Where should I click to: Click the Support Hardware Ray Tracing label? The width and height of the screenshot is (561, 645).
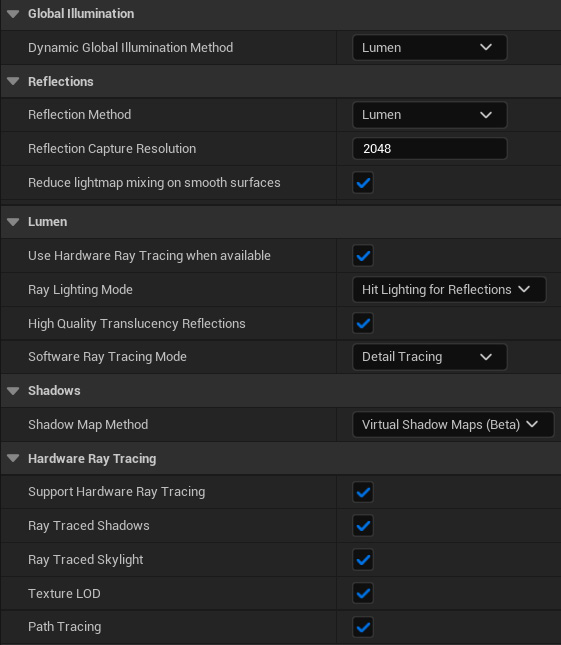pos(117,492)
